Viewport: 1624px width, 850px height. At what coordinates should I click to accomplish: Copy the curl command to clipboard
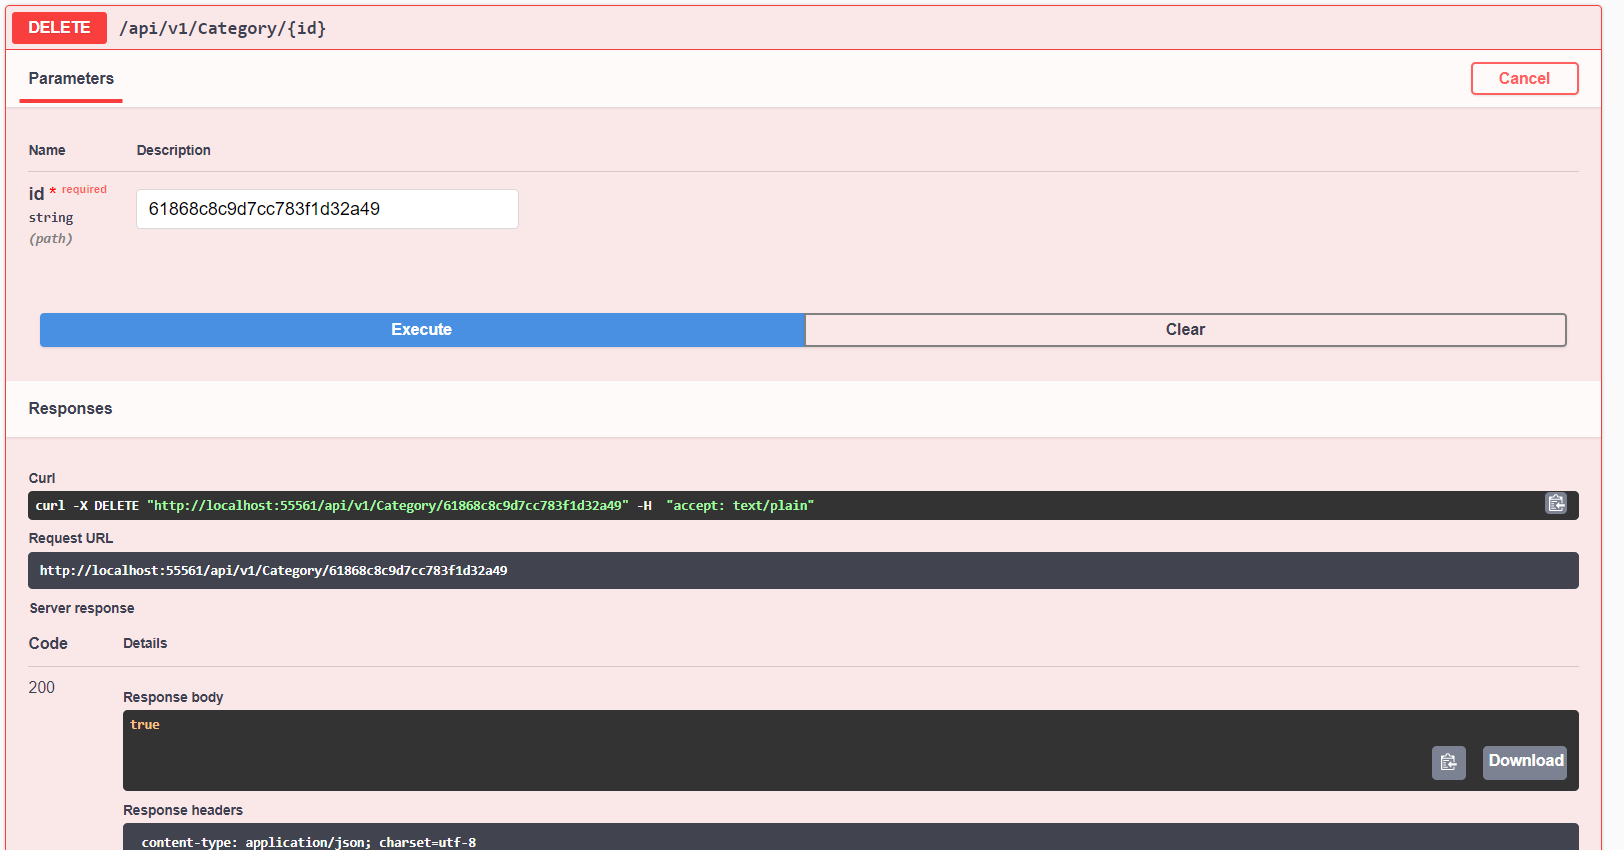pyautogui.click(x=1556, y=503)
